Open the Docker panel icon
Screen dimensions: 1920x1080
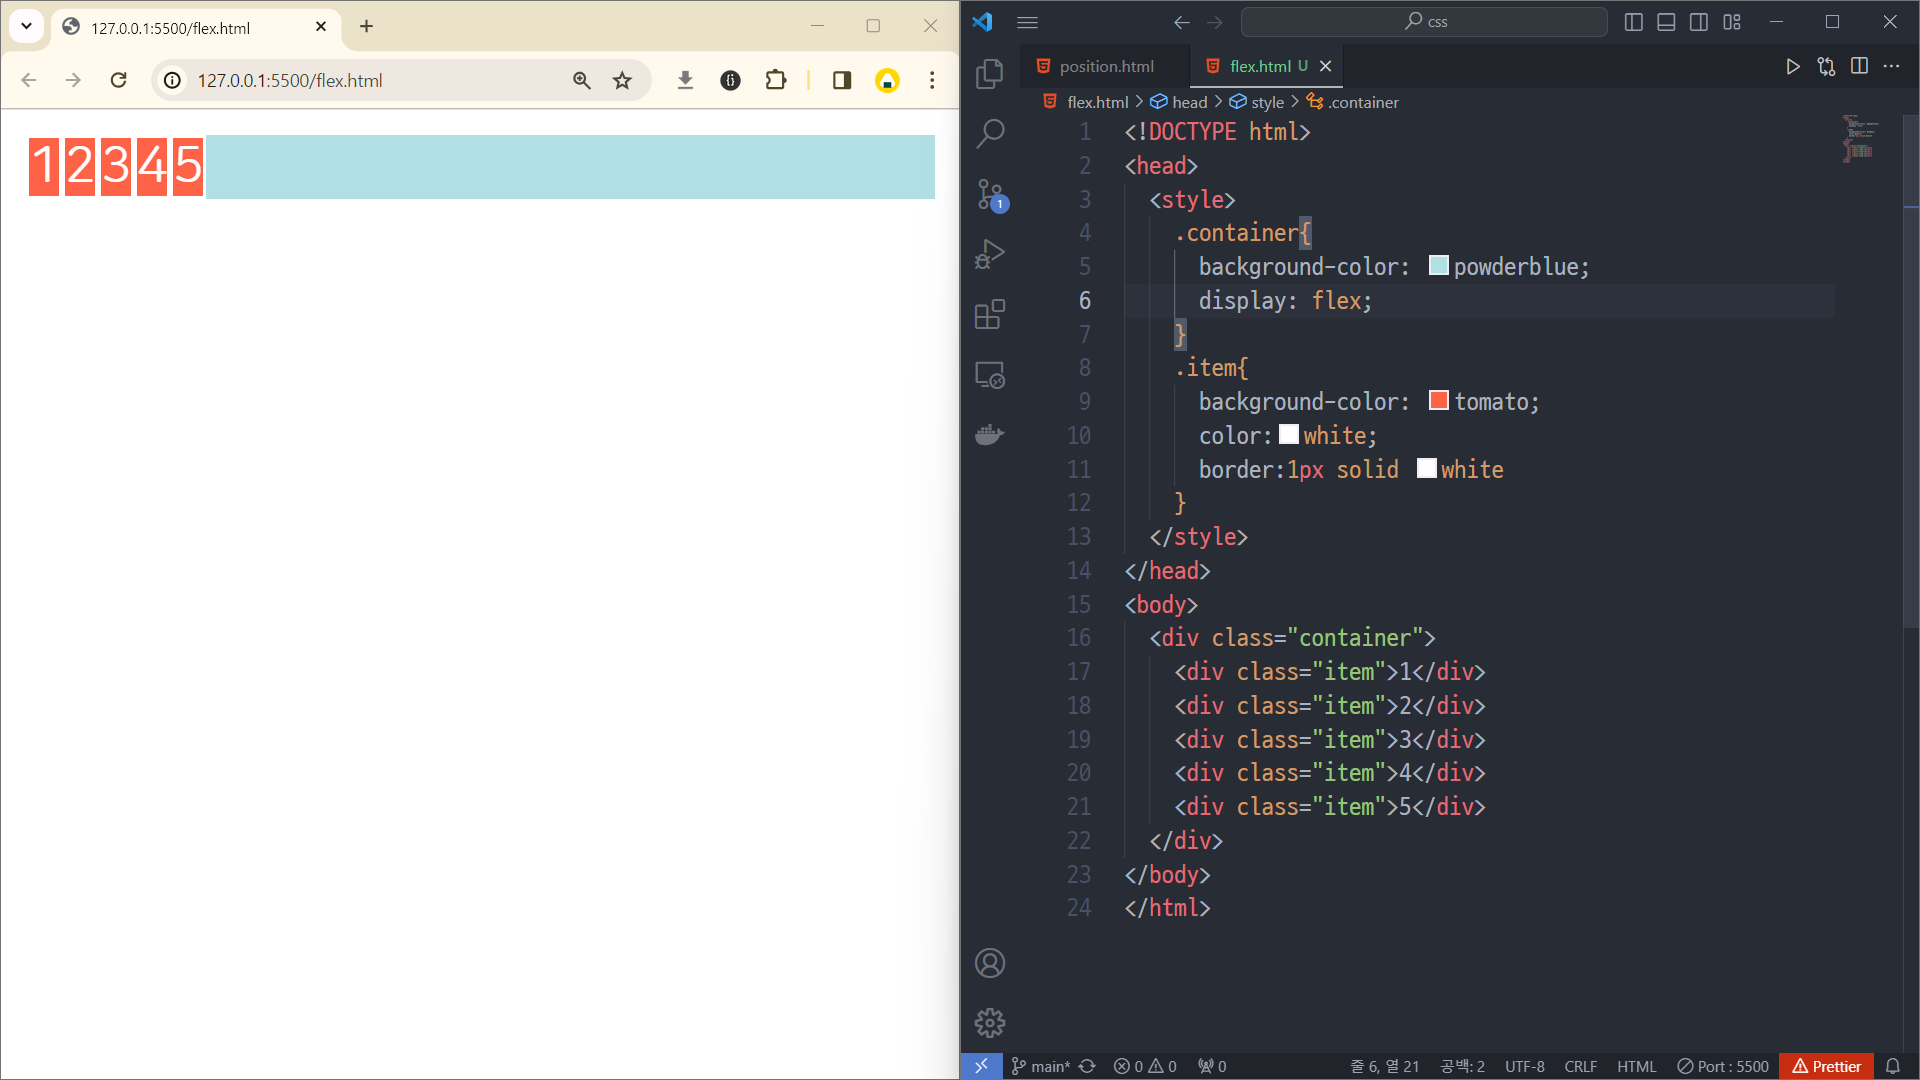(x=989, y=435)
